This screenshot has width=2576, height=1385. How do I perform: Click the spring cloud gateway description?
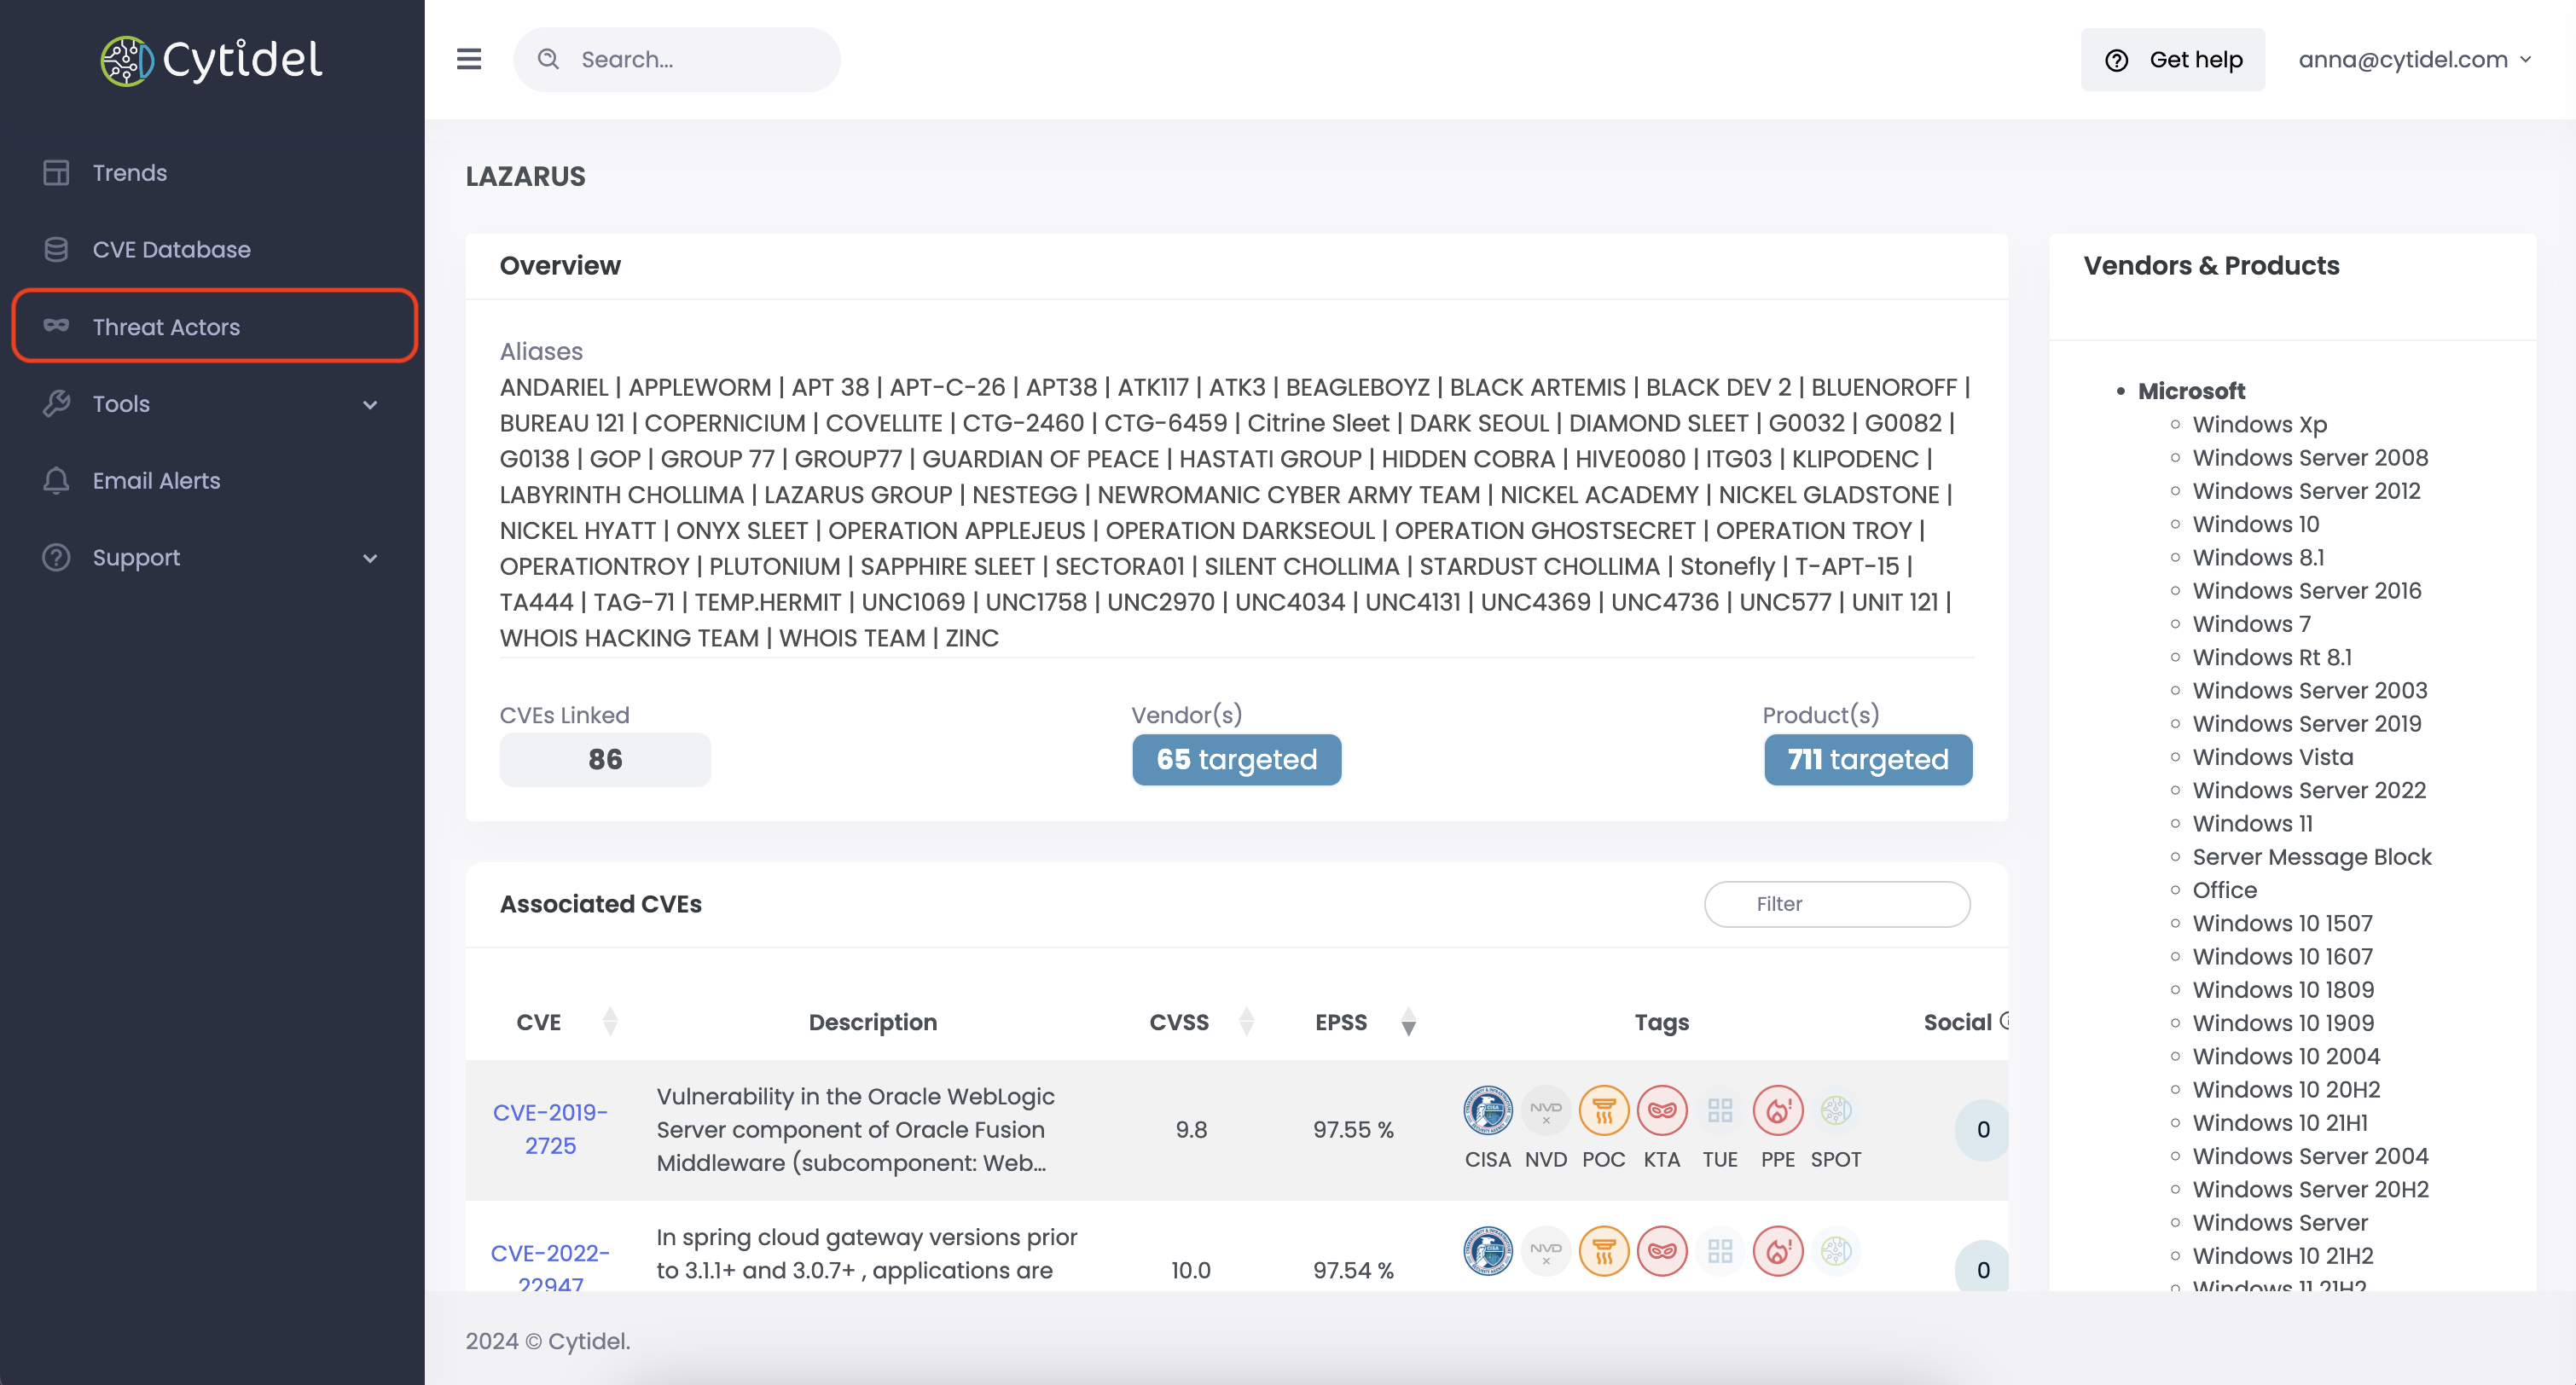tap(867, 1254)
